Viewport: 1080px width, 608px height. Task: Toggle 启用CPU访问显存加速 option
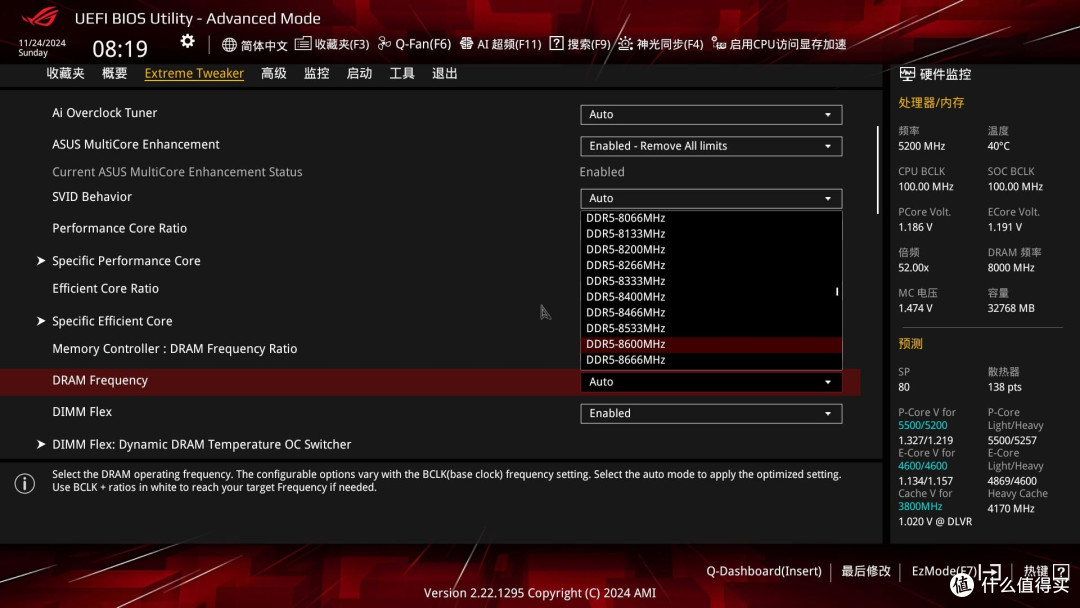779,44
